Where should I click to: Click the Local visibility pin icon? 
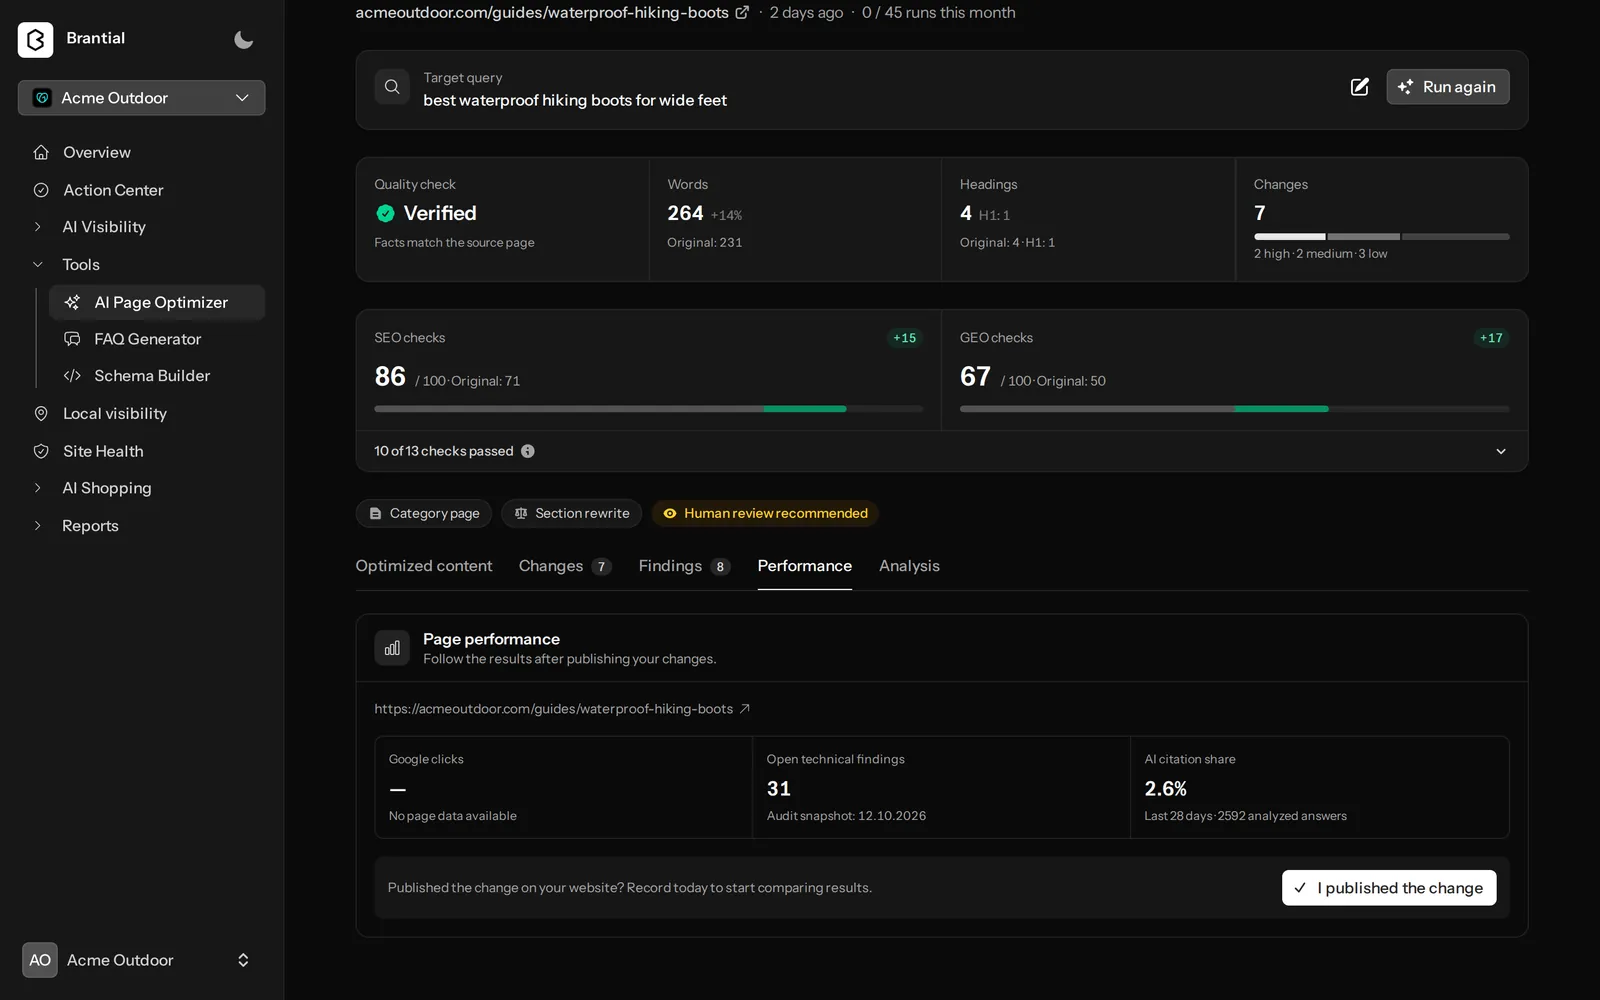(41, 414)
